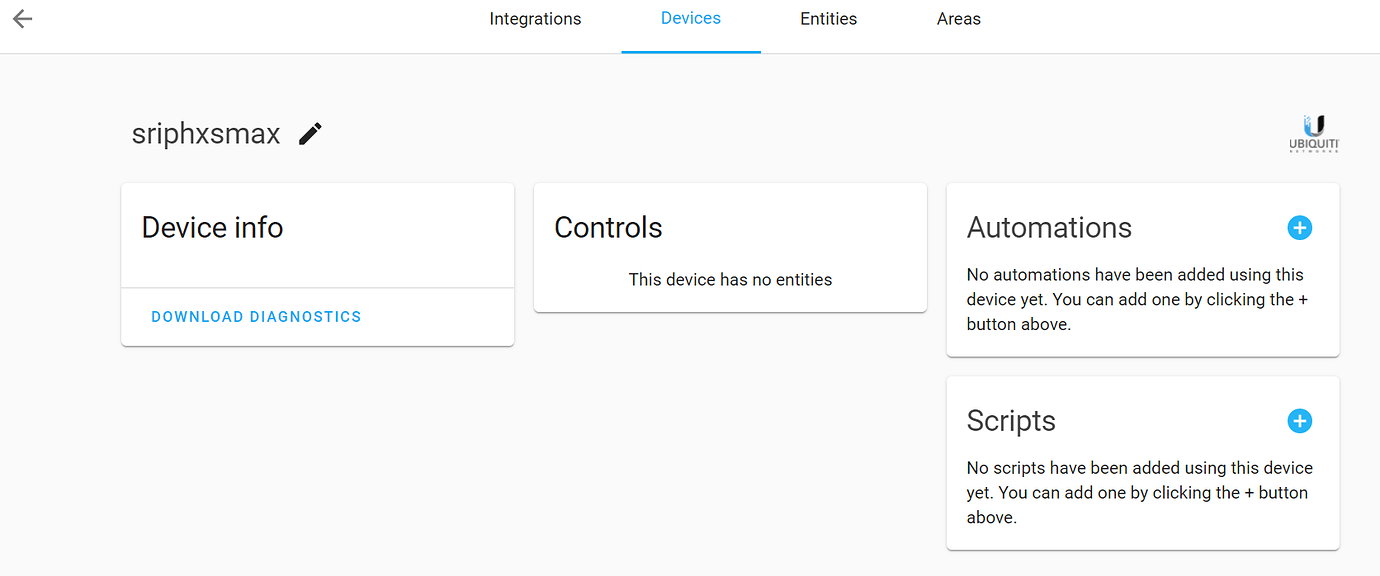This screenshot has width=1380, height=576.
Task: Open the Integrations tab
Action: [535, 19]
